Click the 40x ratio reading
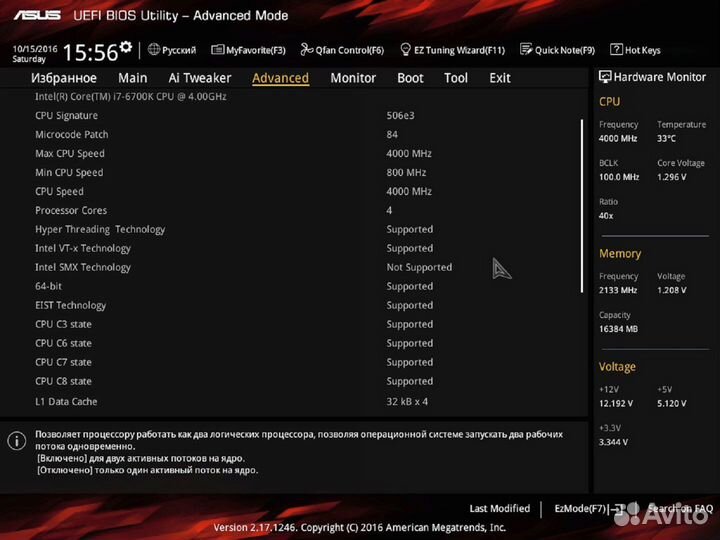The height and width of the screenshot is (540, 720). 606,215
